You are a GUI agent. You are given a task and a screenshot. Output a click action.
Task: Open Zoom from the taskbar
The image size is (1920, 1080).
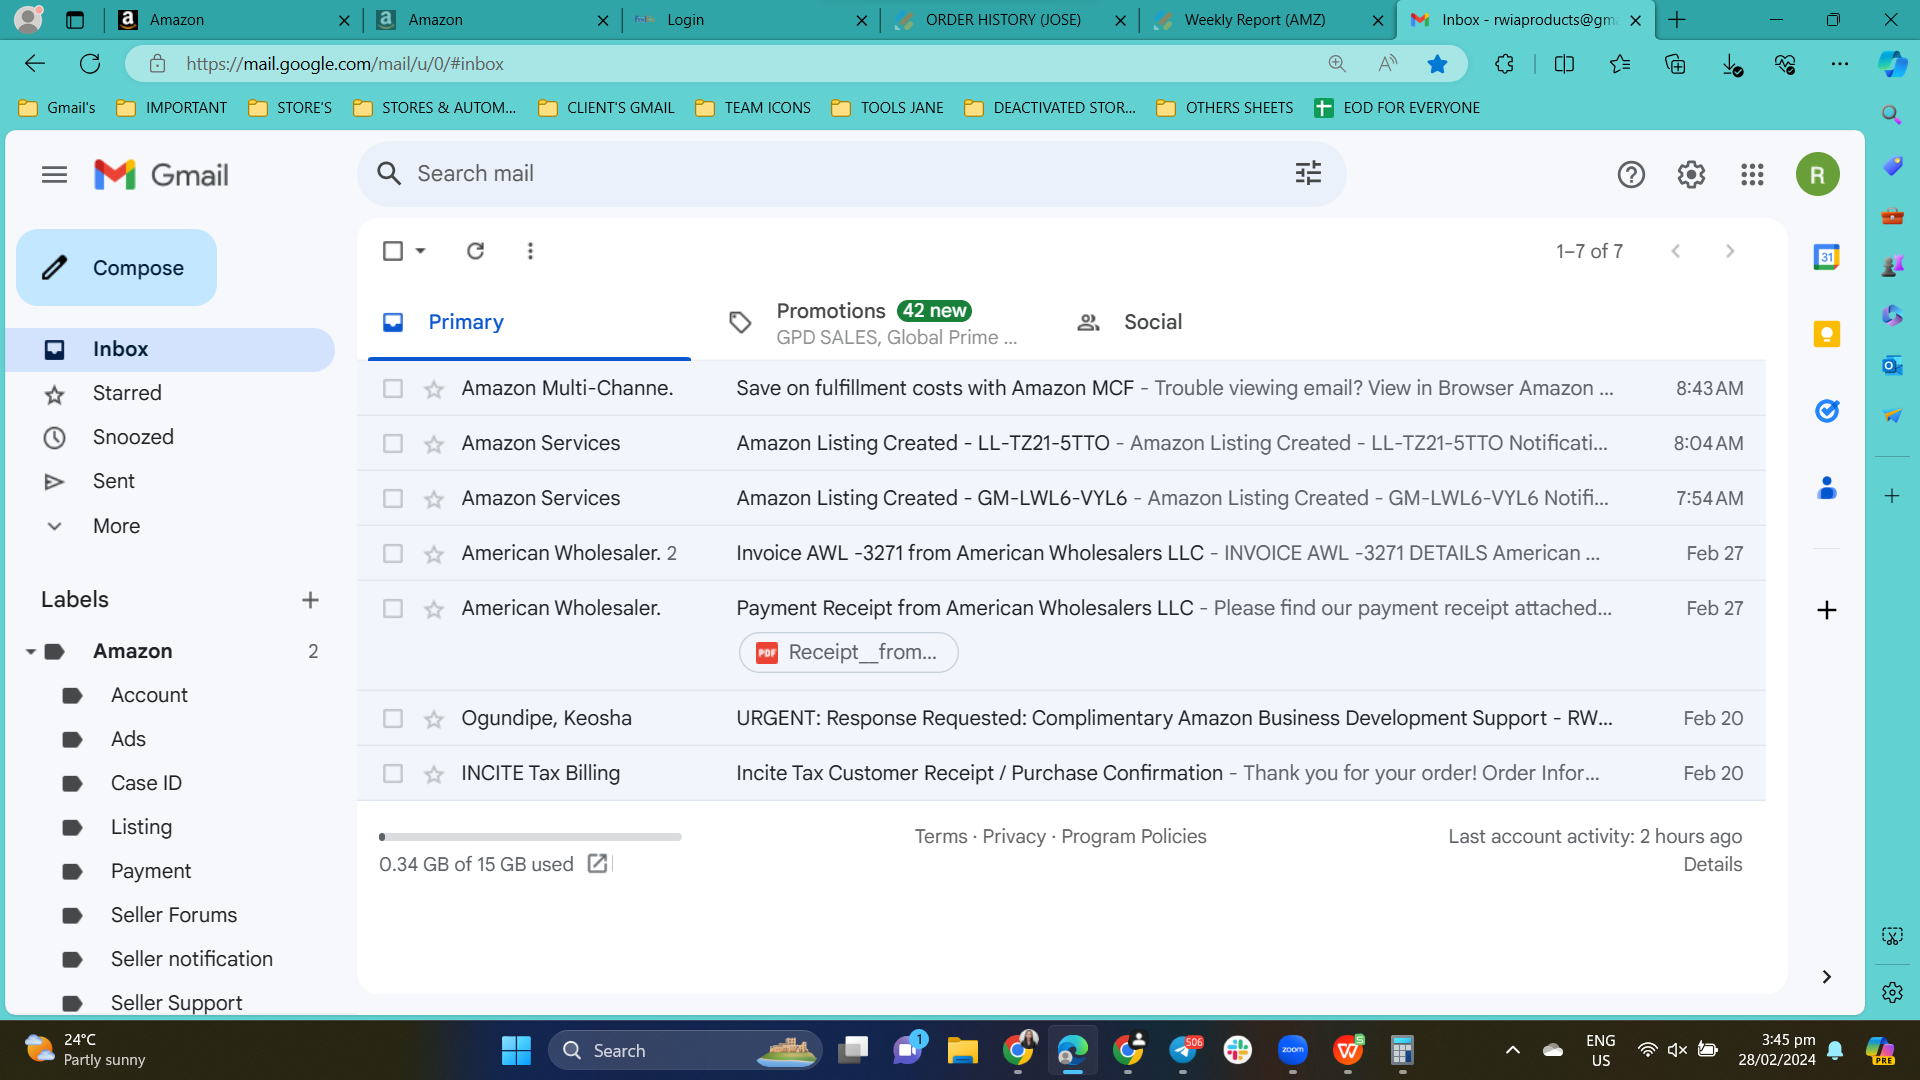(1292, 1051)
